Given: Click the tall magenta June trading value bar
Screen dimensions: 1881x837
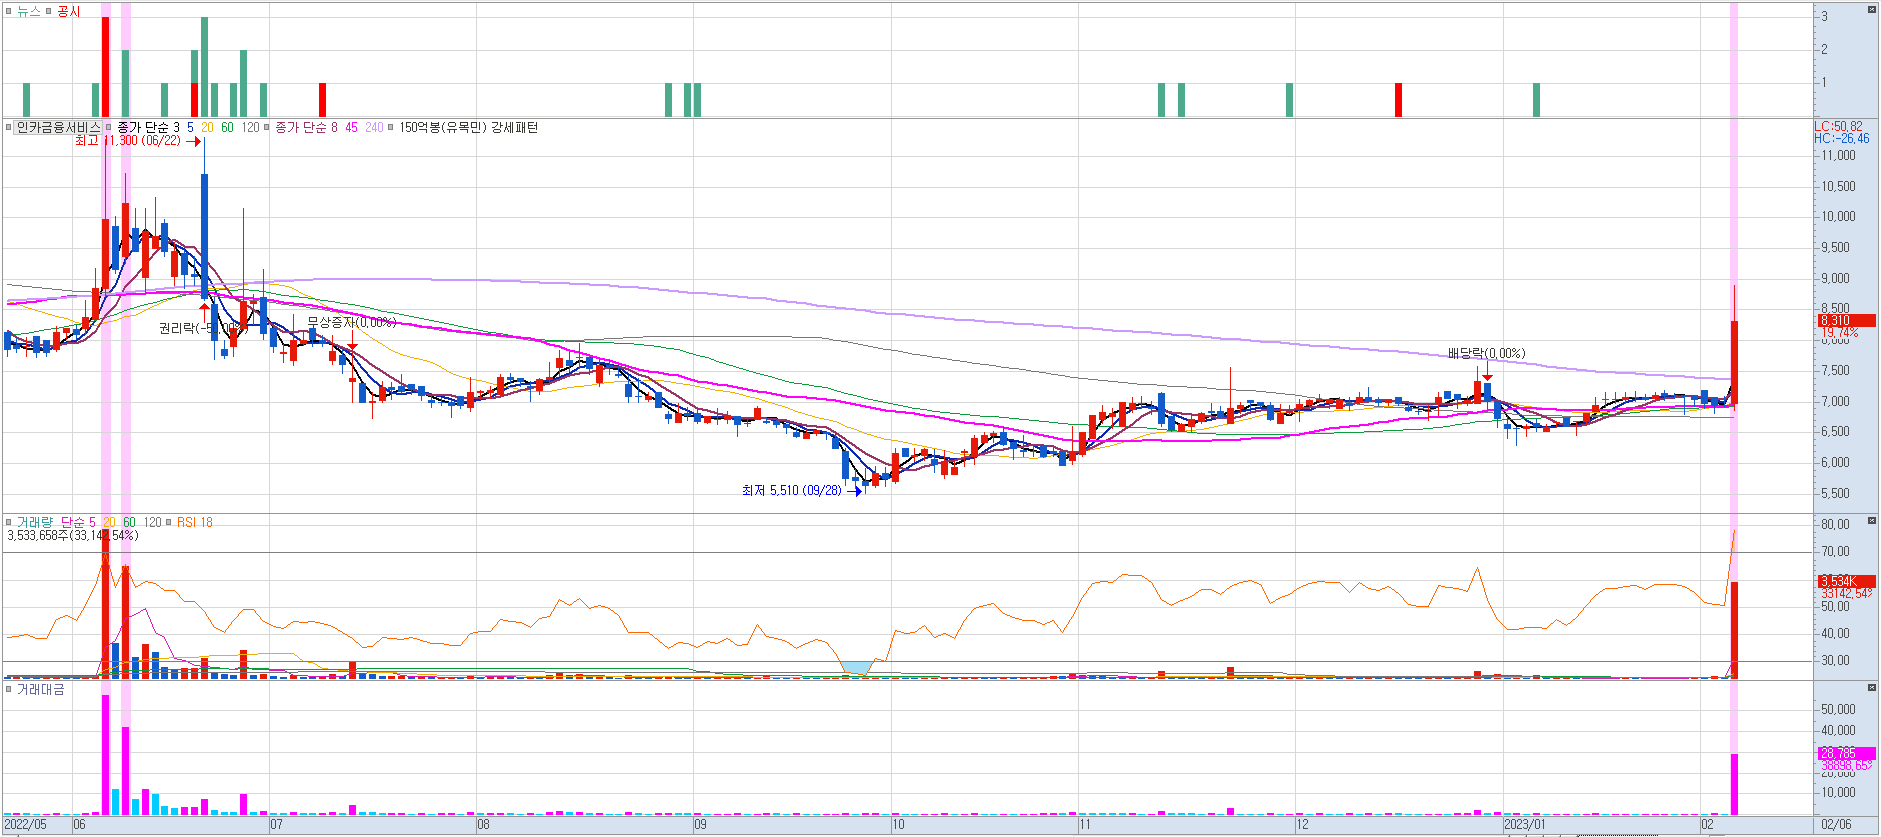Looking at the screenshot, I should click(x=106, y=755).
